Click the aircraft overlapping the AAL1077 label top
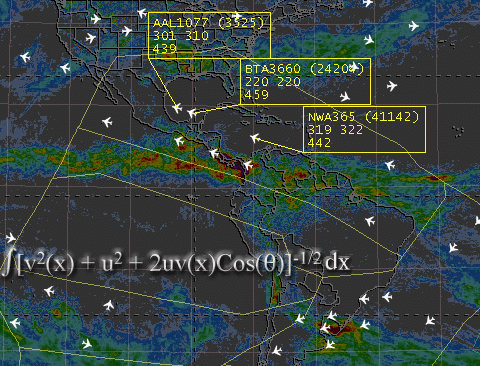 point(236,15)
